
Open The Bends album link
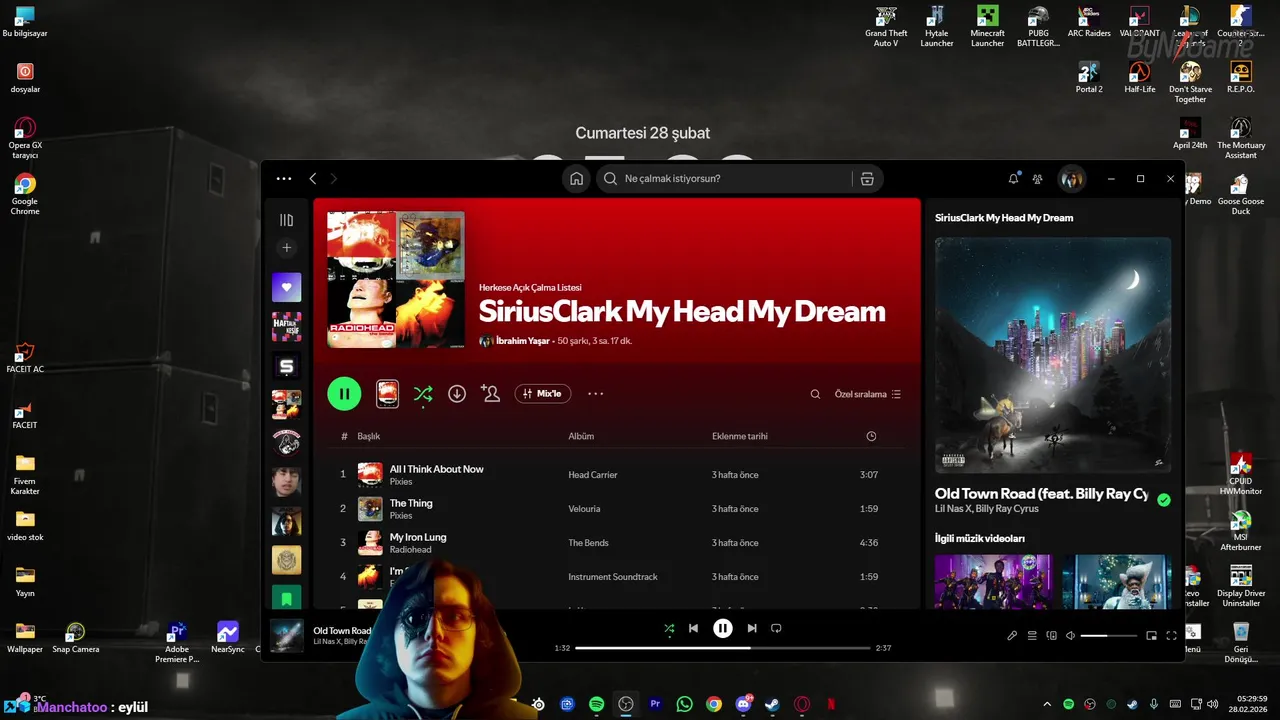[x=589, y=543]
